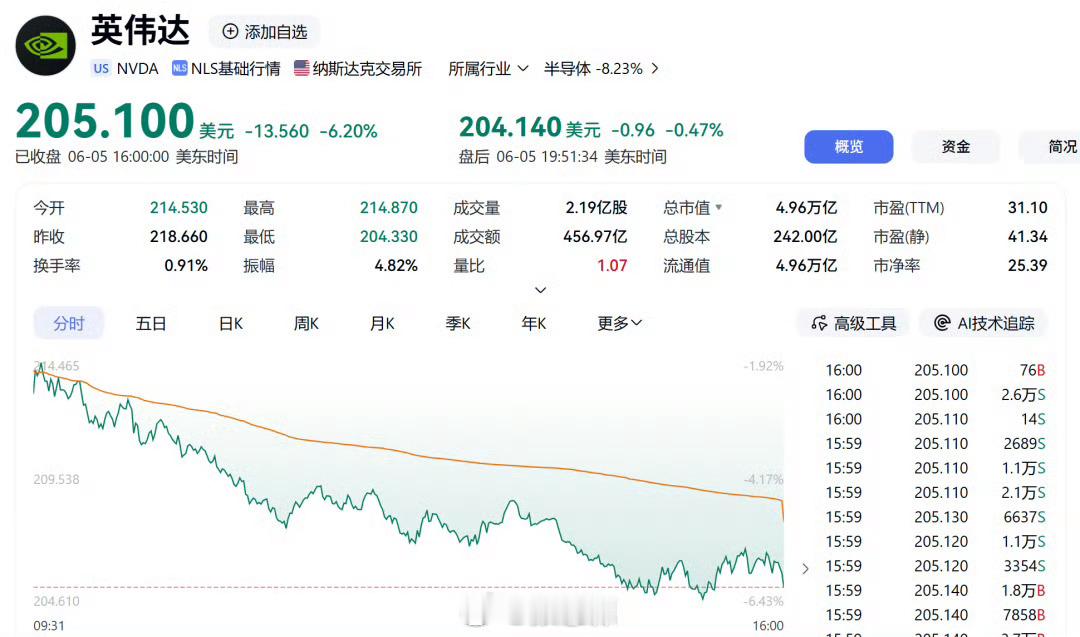1080x637 pixels.
Task: Click 成交额 value 456.97亿
Action: [x=595, y=236]
